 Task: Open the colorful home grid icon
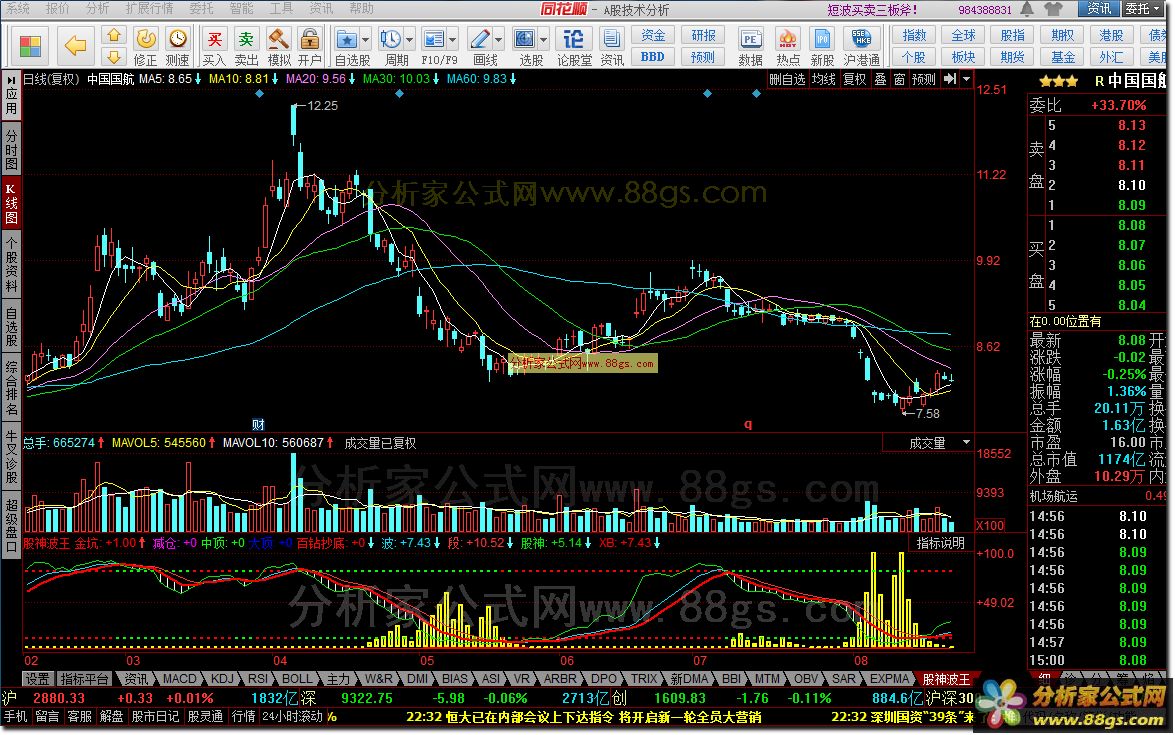pos(30,46)
